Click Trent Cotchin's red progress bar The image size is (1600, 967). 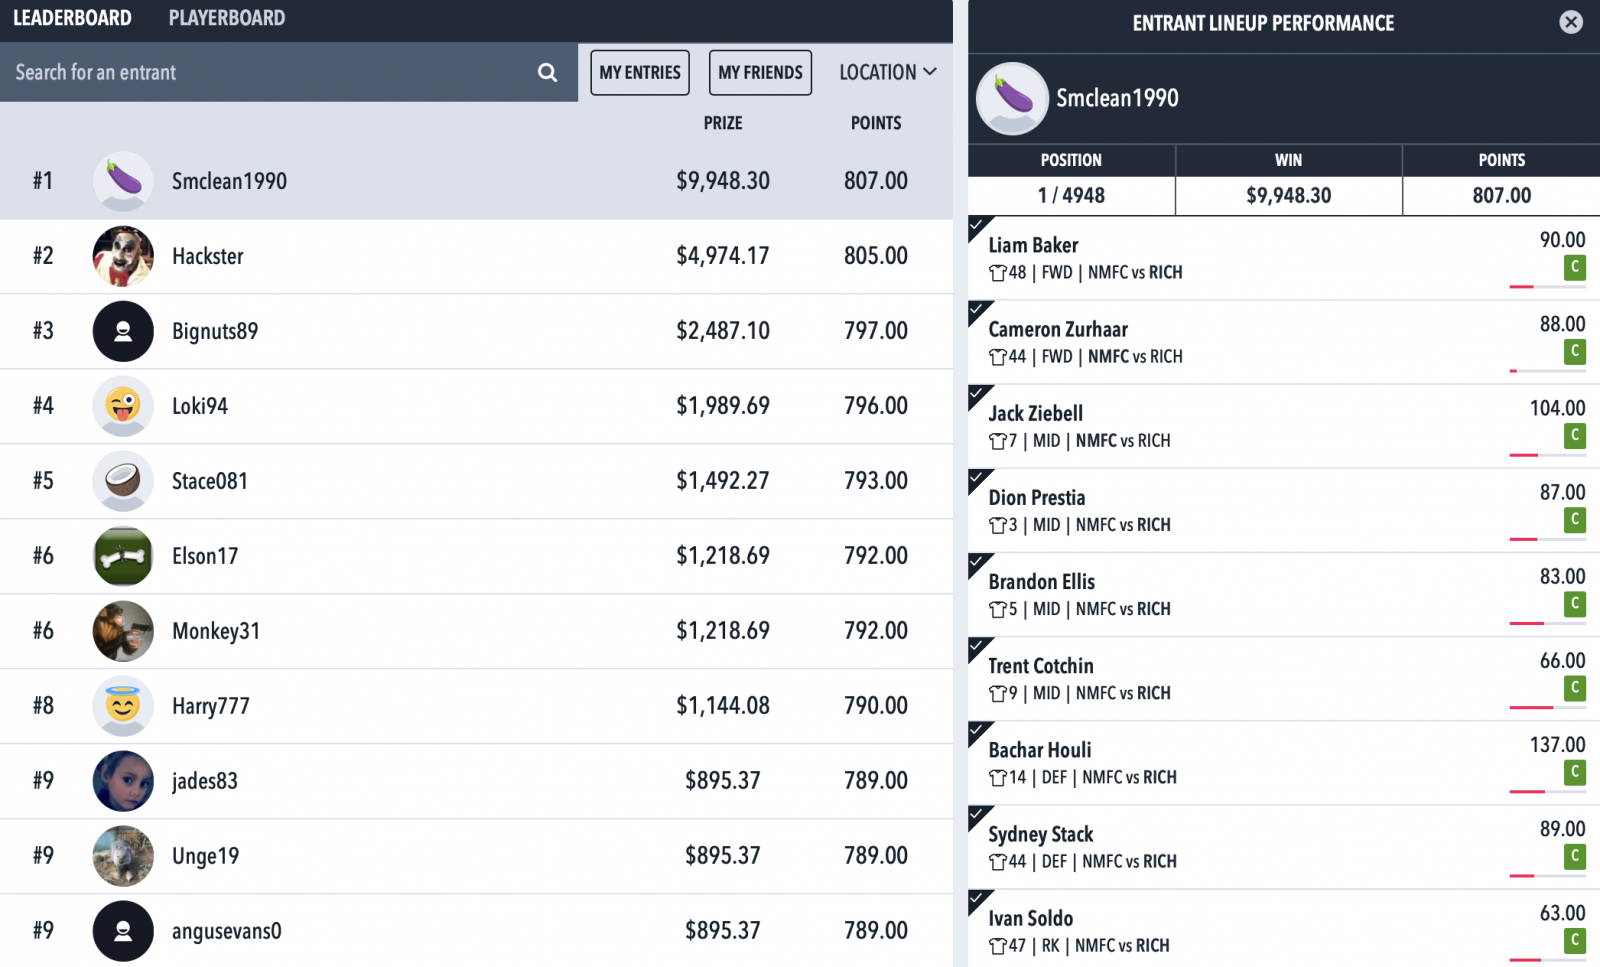point(1531,708)
